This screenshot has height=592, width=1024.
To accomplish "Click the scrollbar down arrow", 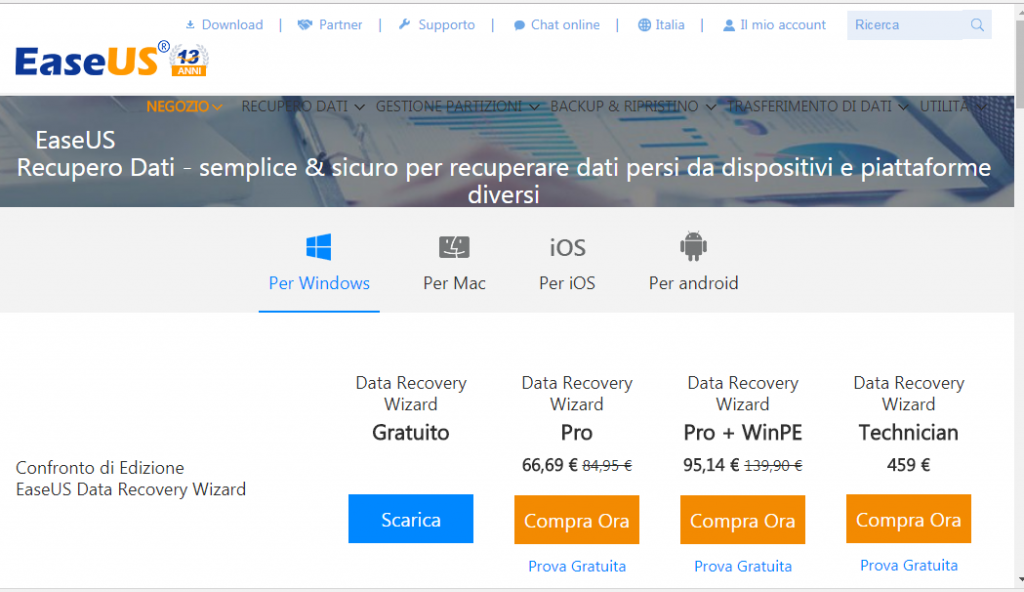I will tap(1019, 580).
